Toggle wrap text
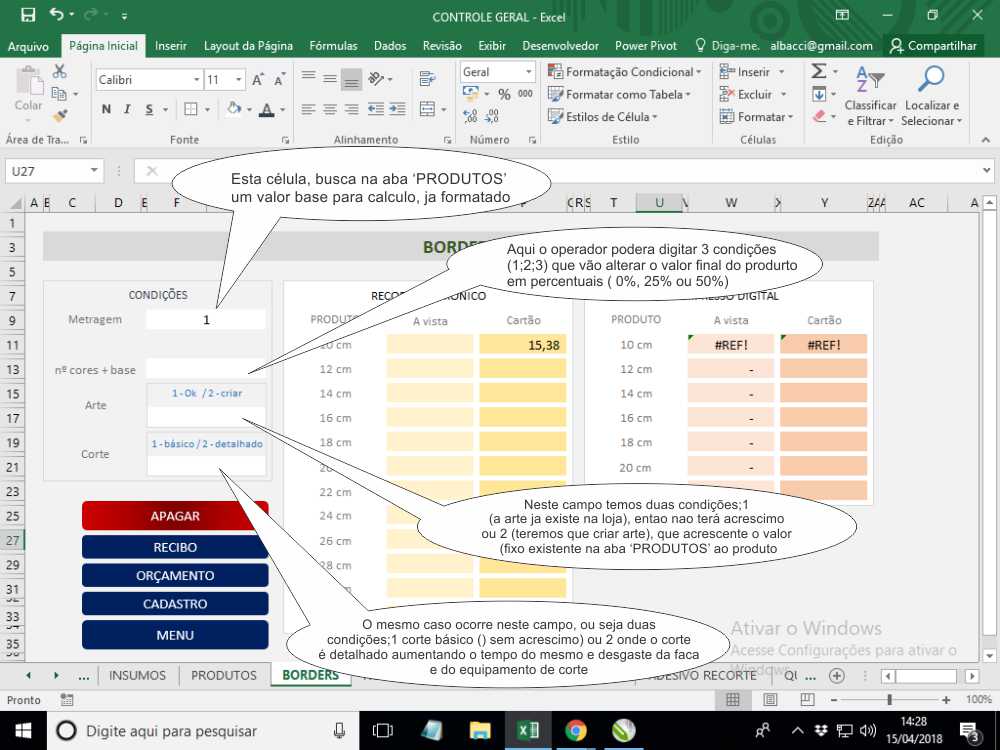Viewport: 1000px width, 750px height. point(427,78)
